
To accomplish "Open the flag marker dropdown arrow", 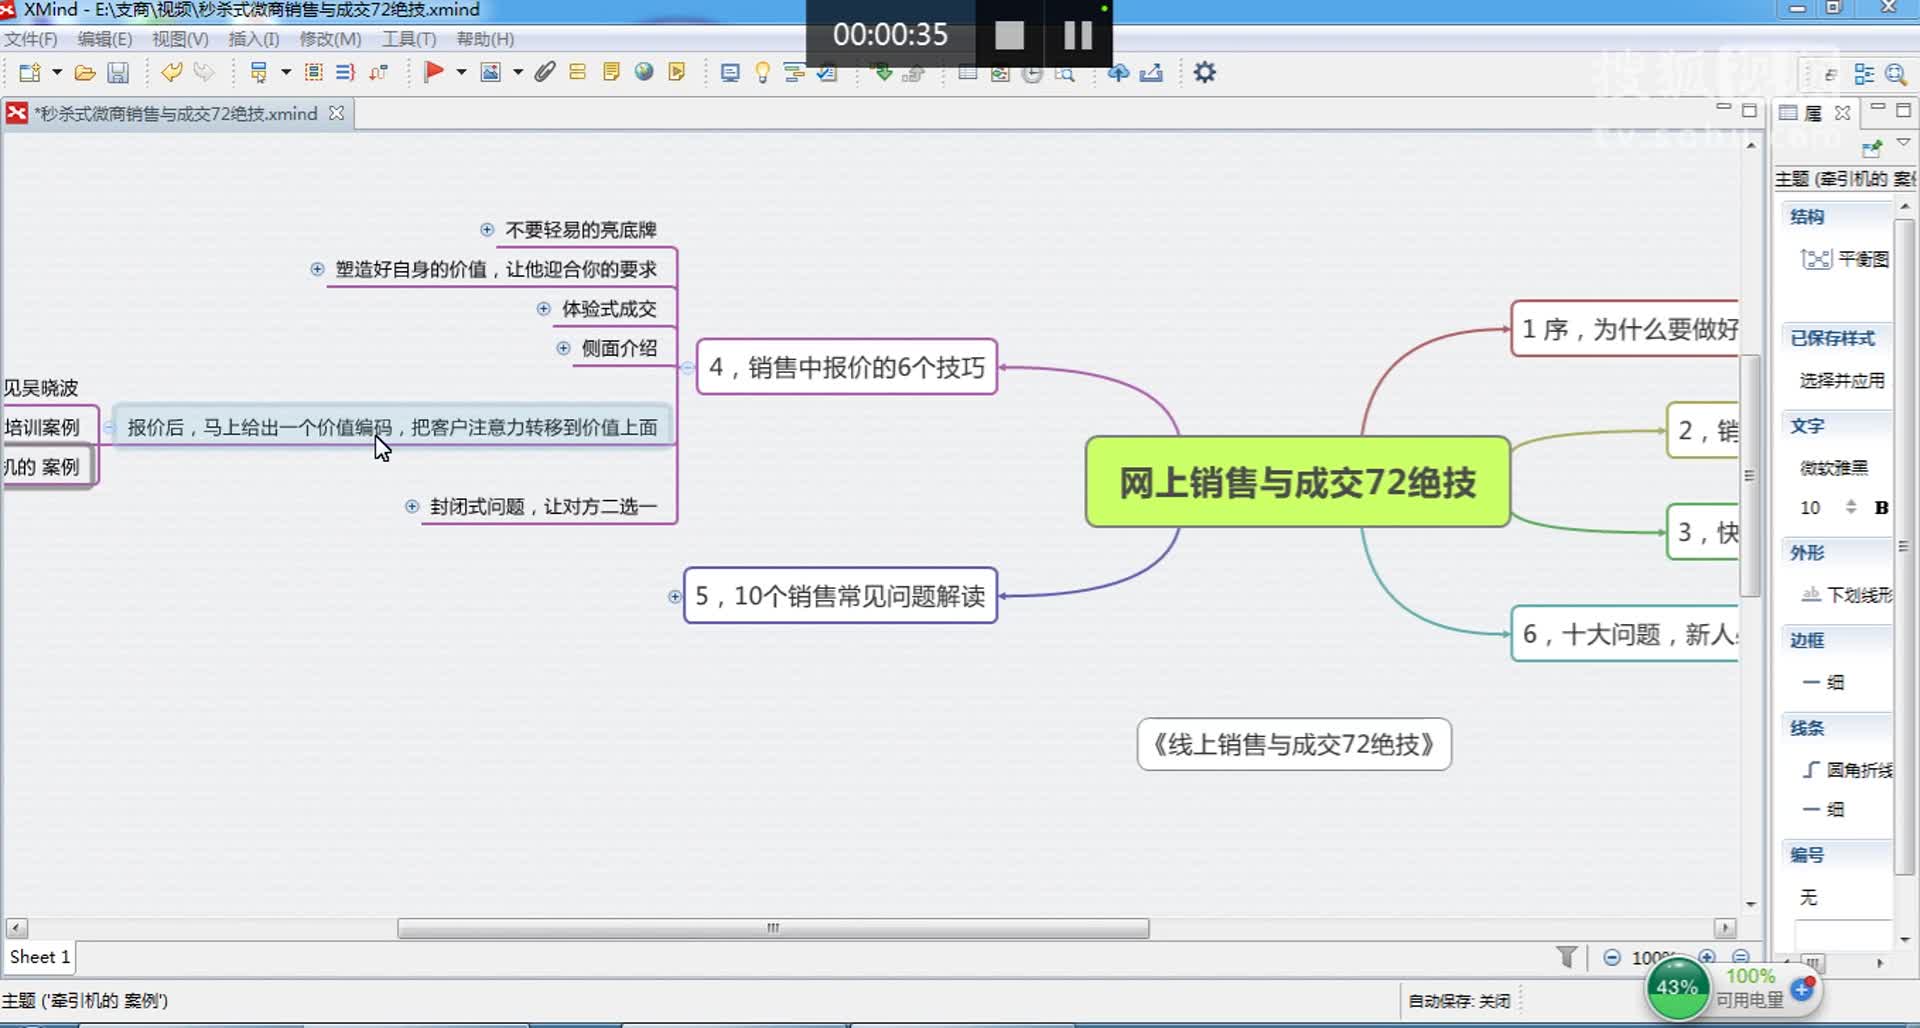I will point(461,72).
